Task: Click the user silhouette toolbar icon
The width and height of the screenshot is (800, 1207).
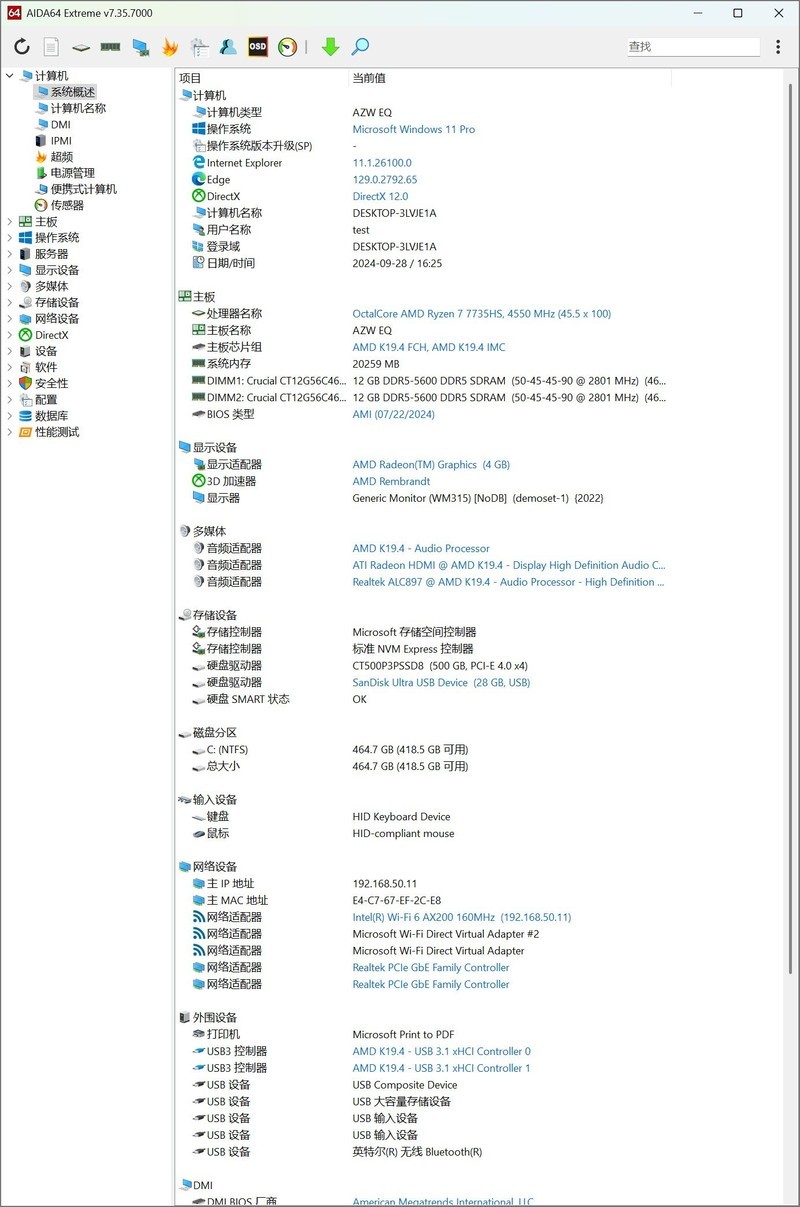Action: coord(228,47)
